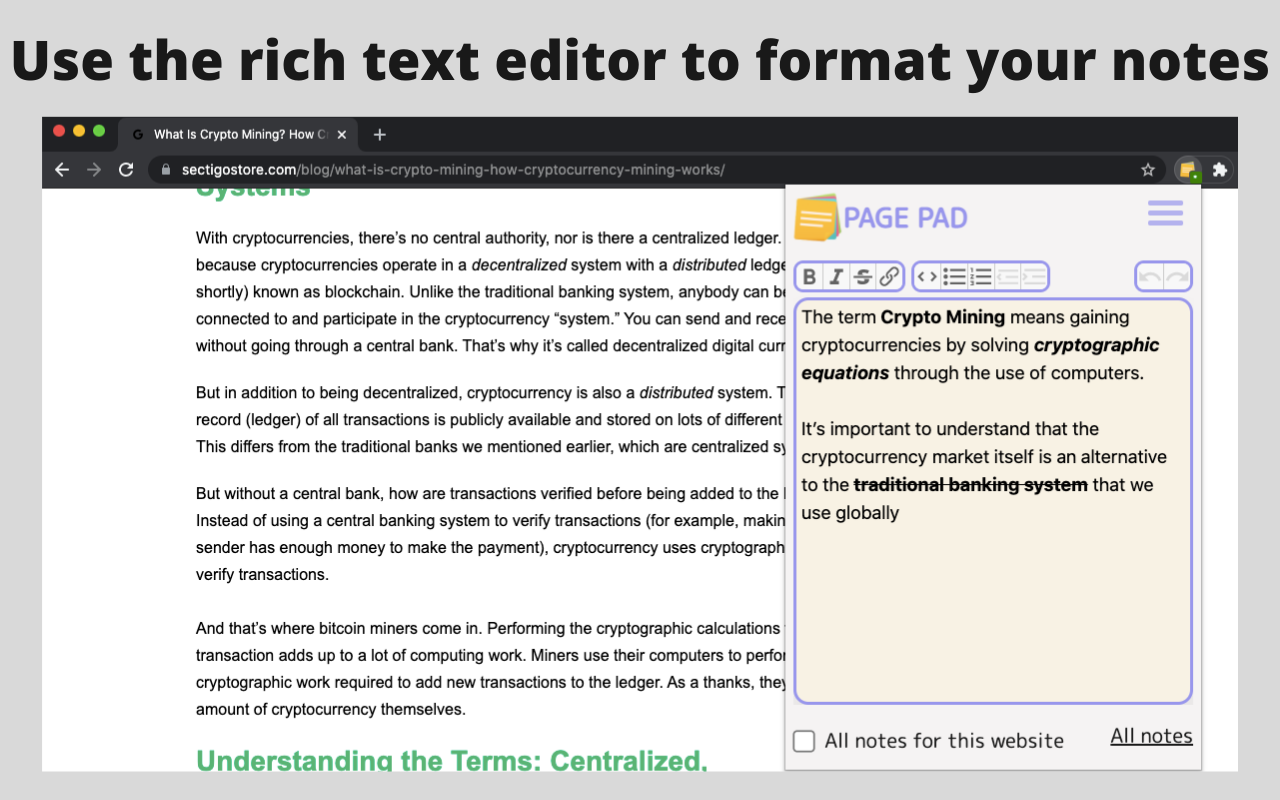Click the sectigostore.com address bar
Screen dimensions: 1280x800
(x=657, y=170)
